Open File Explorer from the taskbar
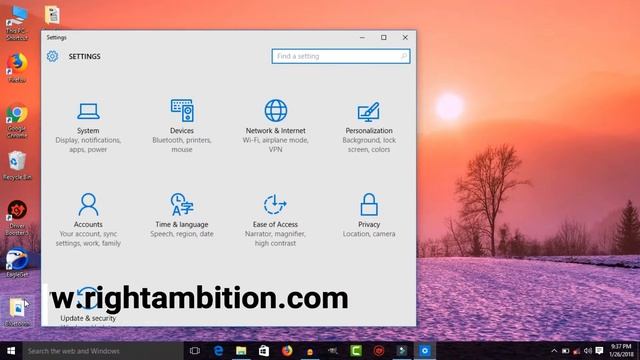Screen dimensions: 640x360 tap(241, 351)
